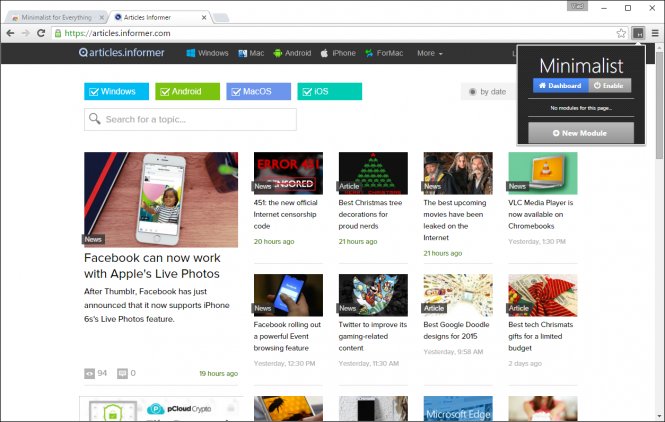Open a new tab with the new tab button
The image size is (665, 422).
(x=221, y=17)
